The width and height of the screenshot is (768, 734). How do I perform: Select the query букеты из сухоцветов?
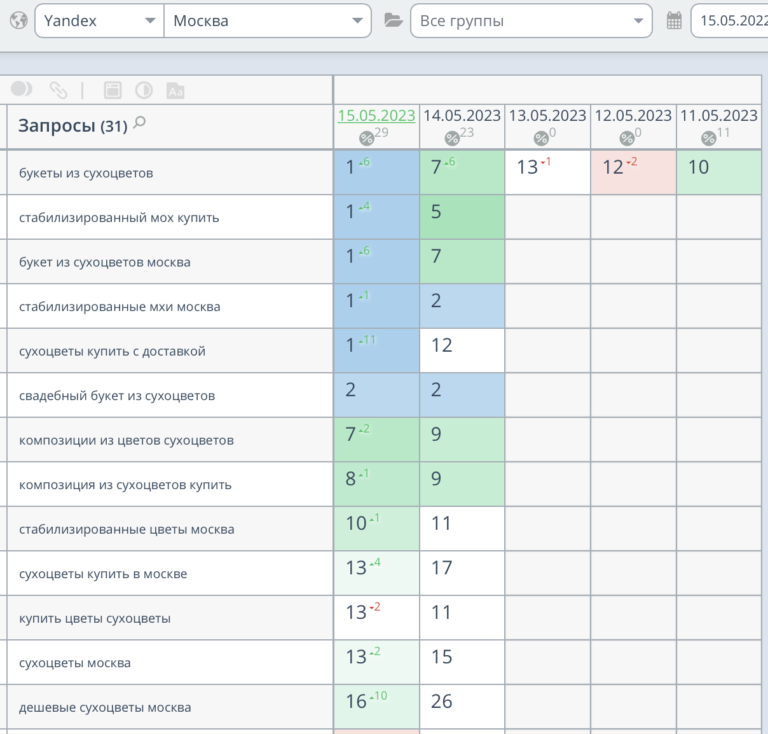pos(86,173)
